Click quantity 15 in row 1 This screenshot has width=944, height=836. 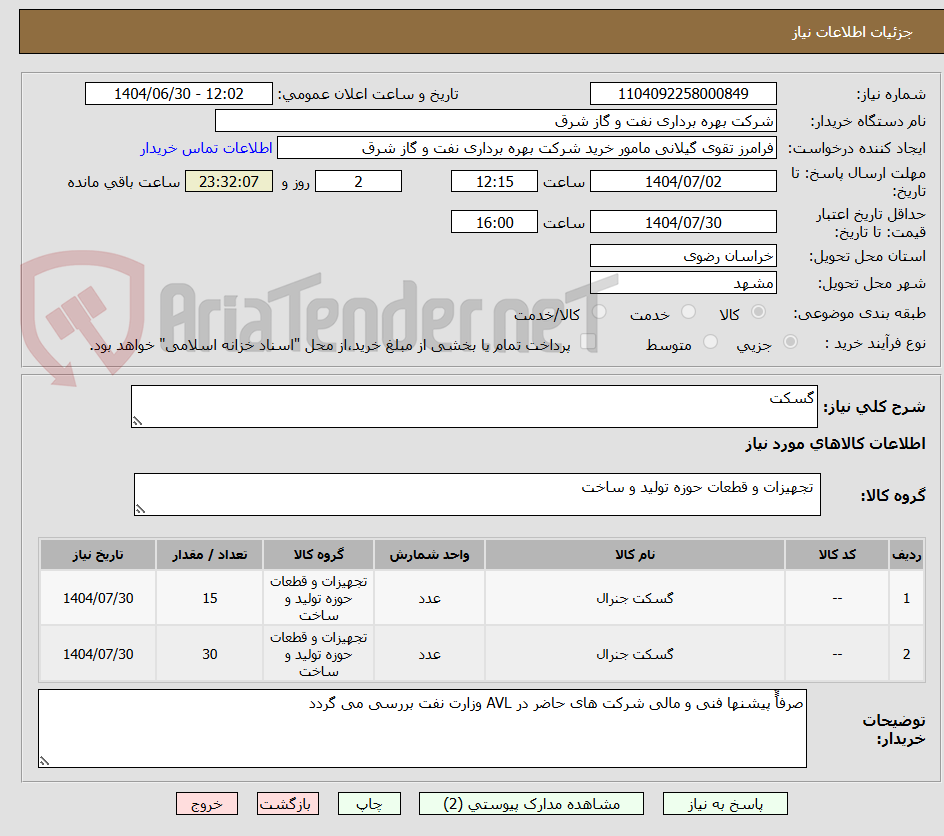pyautogui.click(x=210, y=598)
